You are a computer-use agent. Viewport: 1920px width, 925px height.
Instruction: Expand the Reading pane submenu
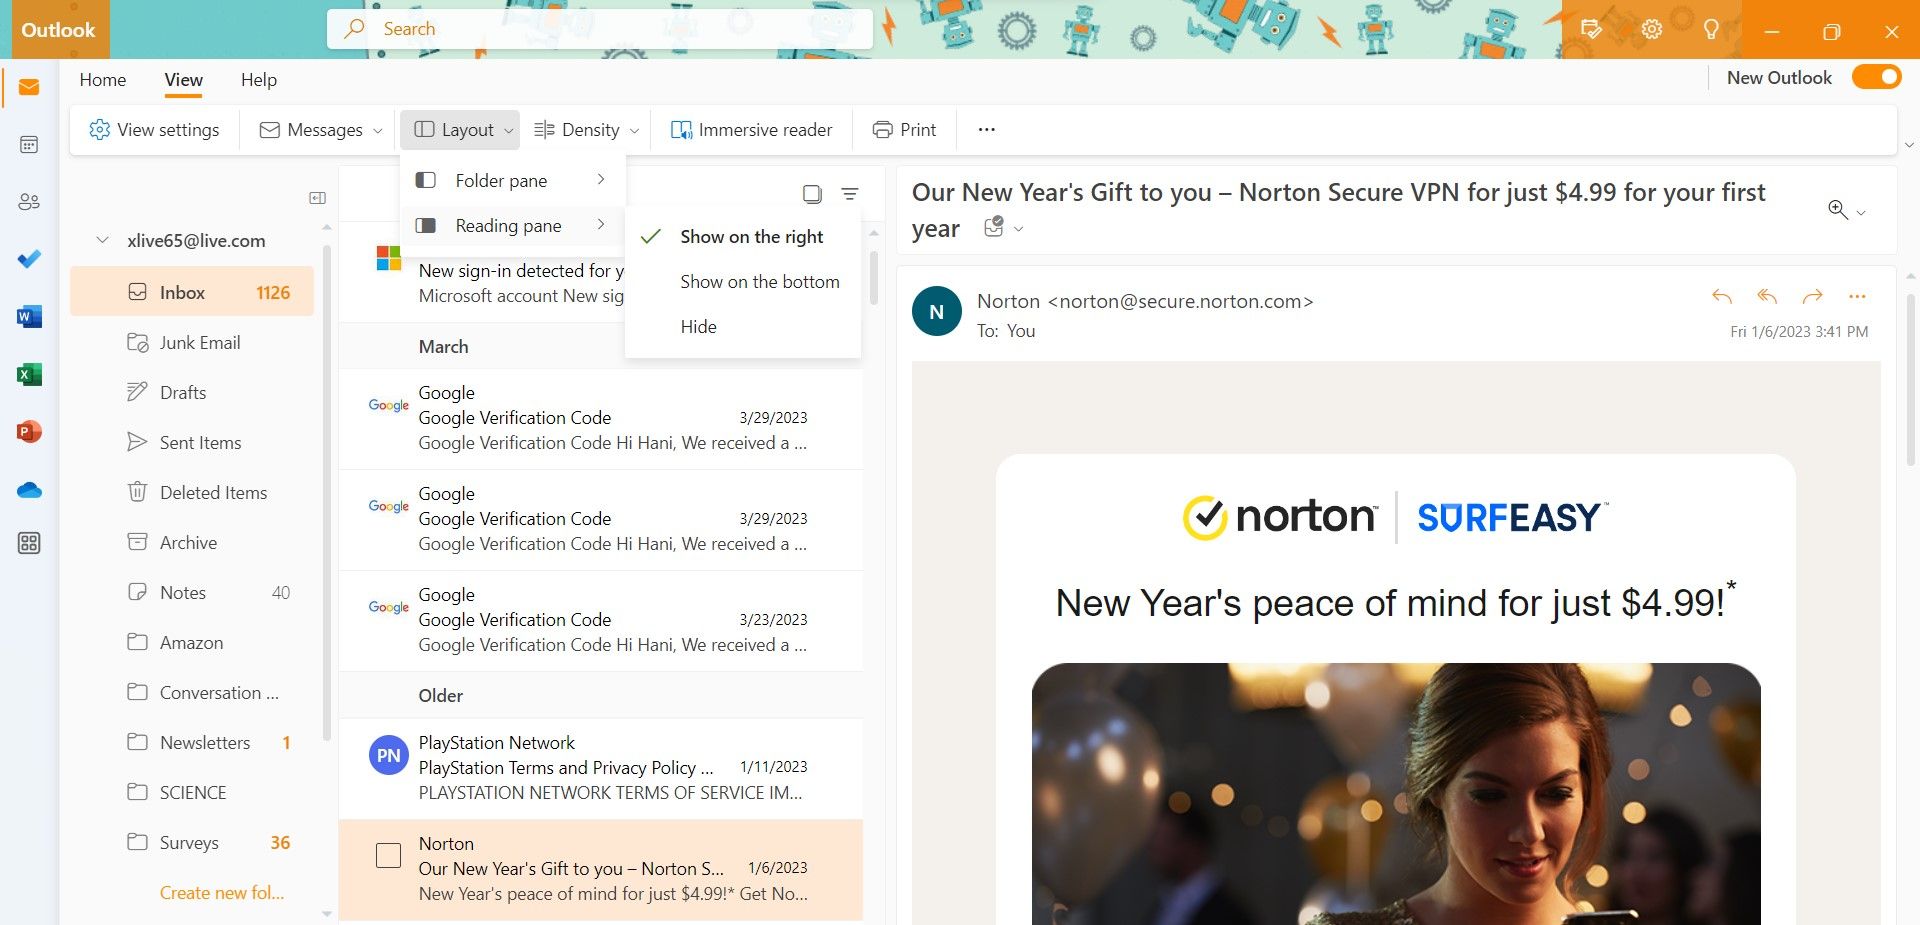tap(512, 225)
